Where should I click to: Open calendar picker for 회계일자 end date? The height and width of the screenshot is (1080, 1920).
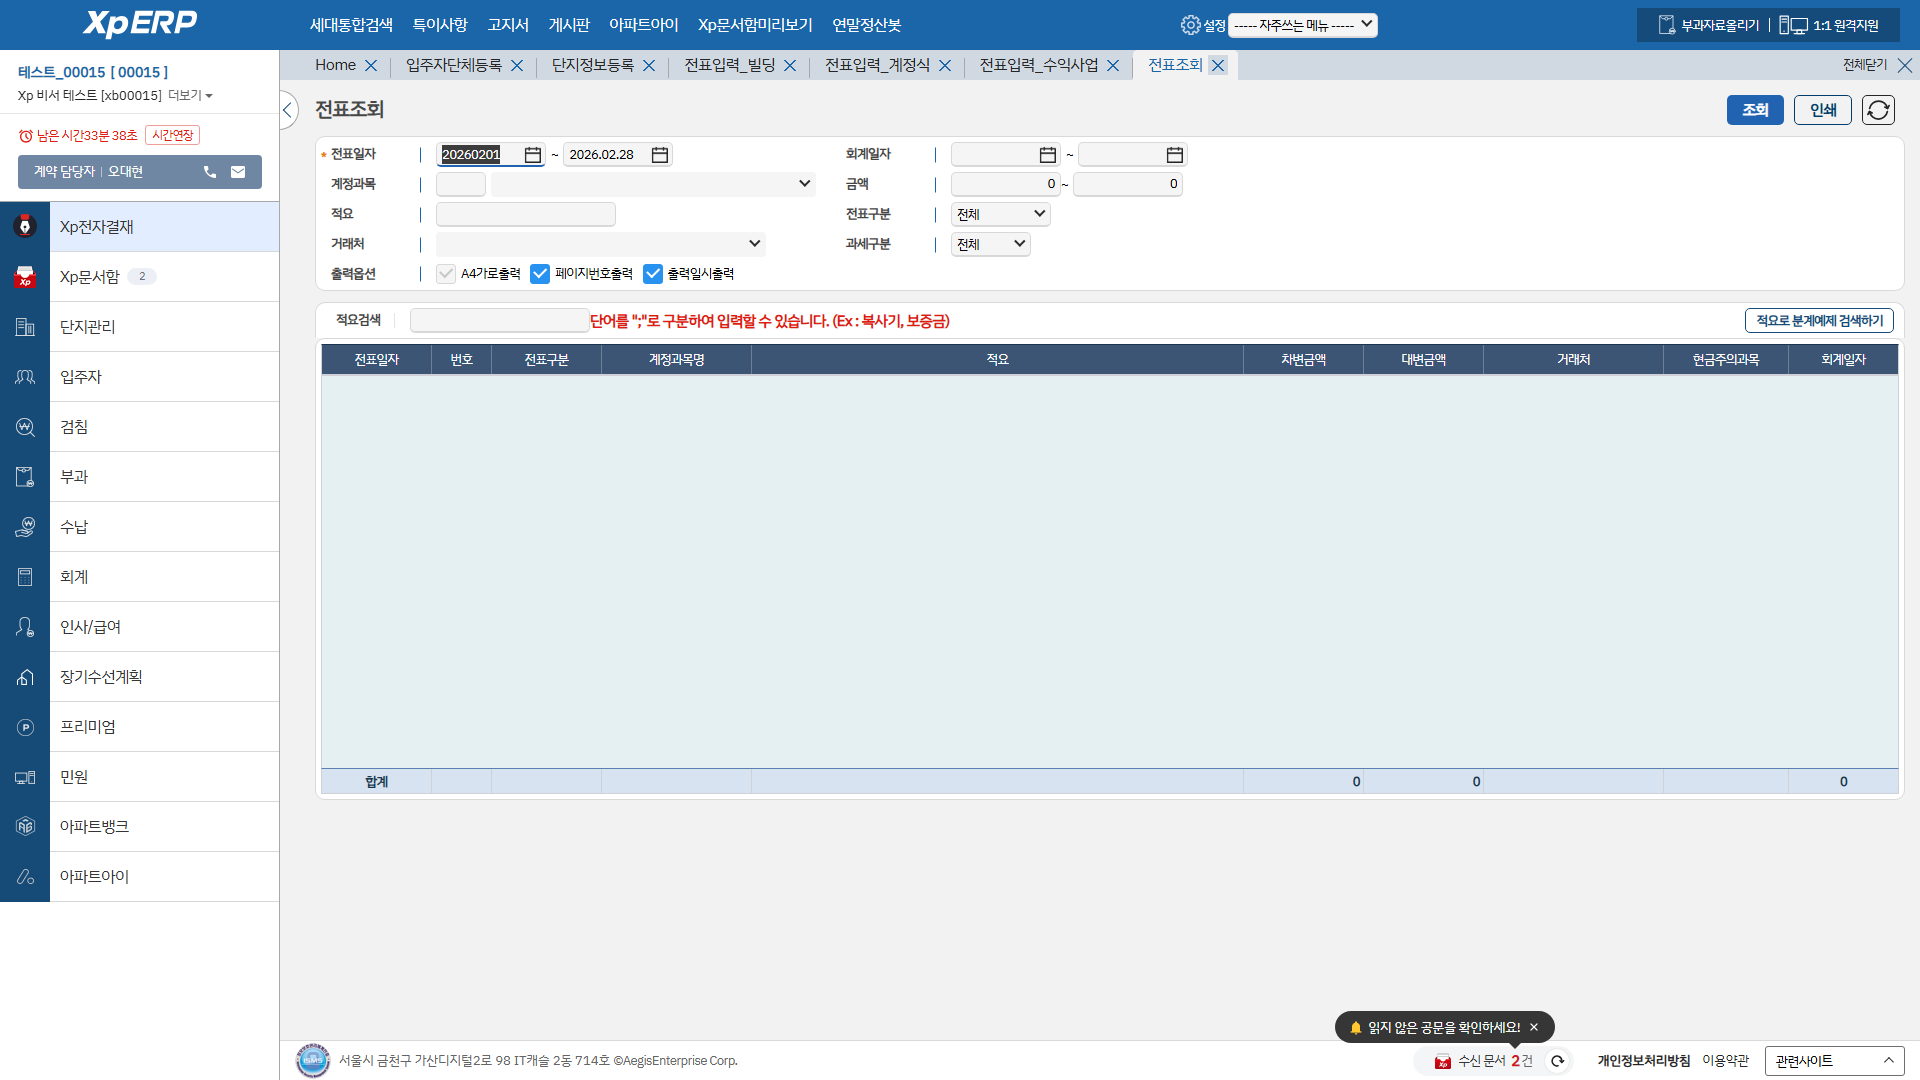point(1175,155)
